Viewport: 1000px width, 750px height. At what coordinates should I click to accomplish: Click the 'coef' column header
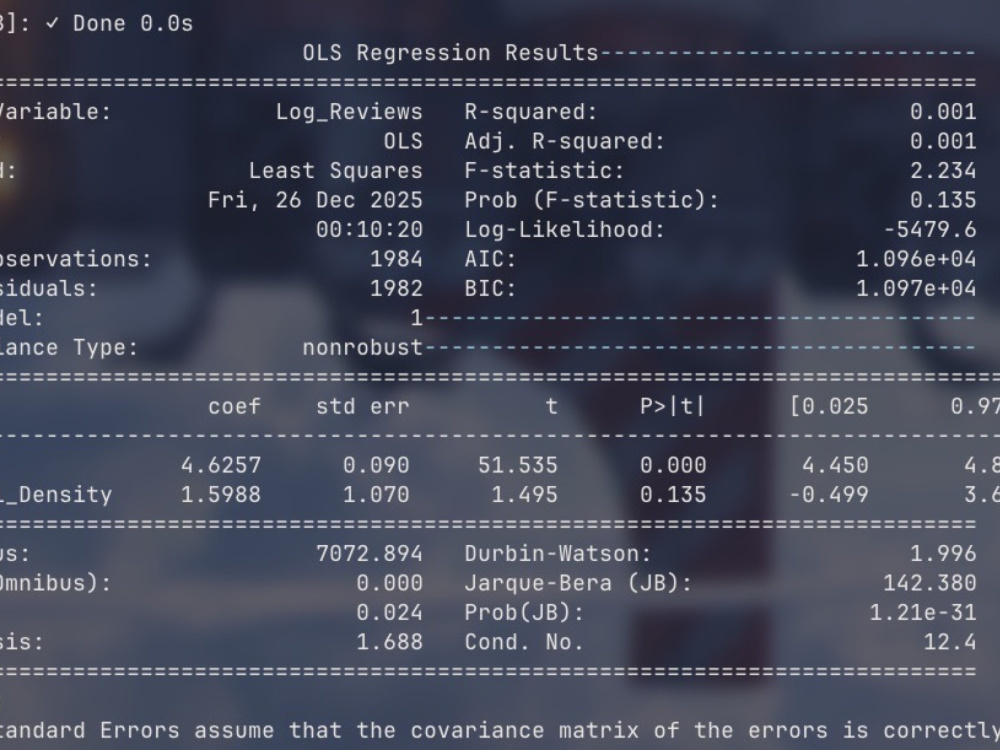[235, 406]
